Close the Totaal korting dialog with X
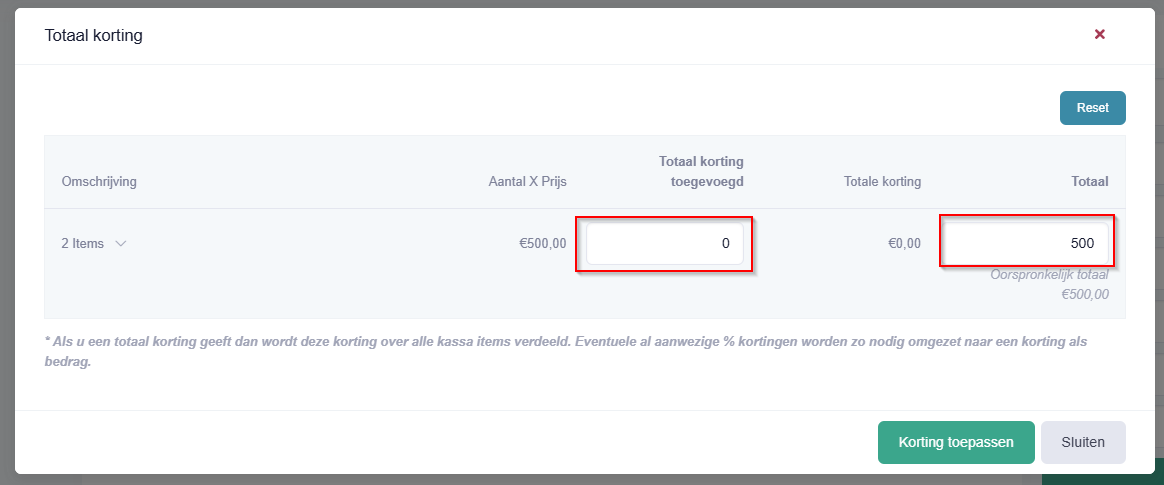 (x=1099, y=34)
